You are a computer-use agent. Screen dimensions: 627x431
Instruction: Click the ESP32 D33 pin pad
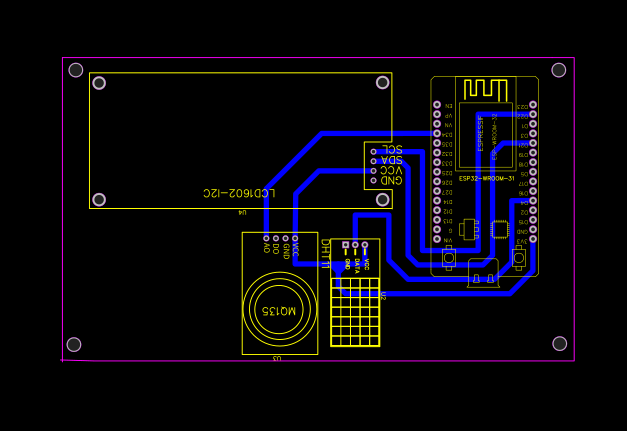(x=437, y=162)
